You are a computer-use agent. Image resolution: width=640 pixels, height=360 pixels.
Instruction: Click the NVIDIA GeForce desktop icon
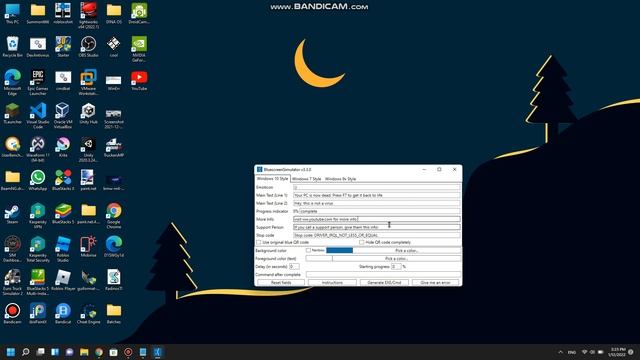(139, 49)
